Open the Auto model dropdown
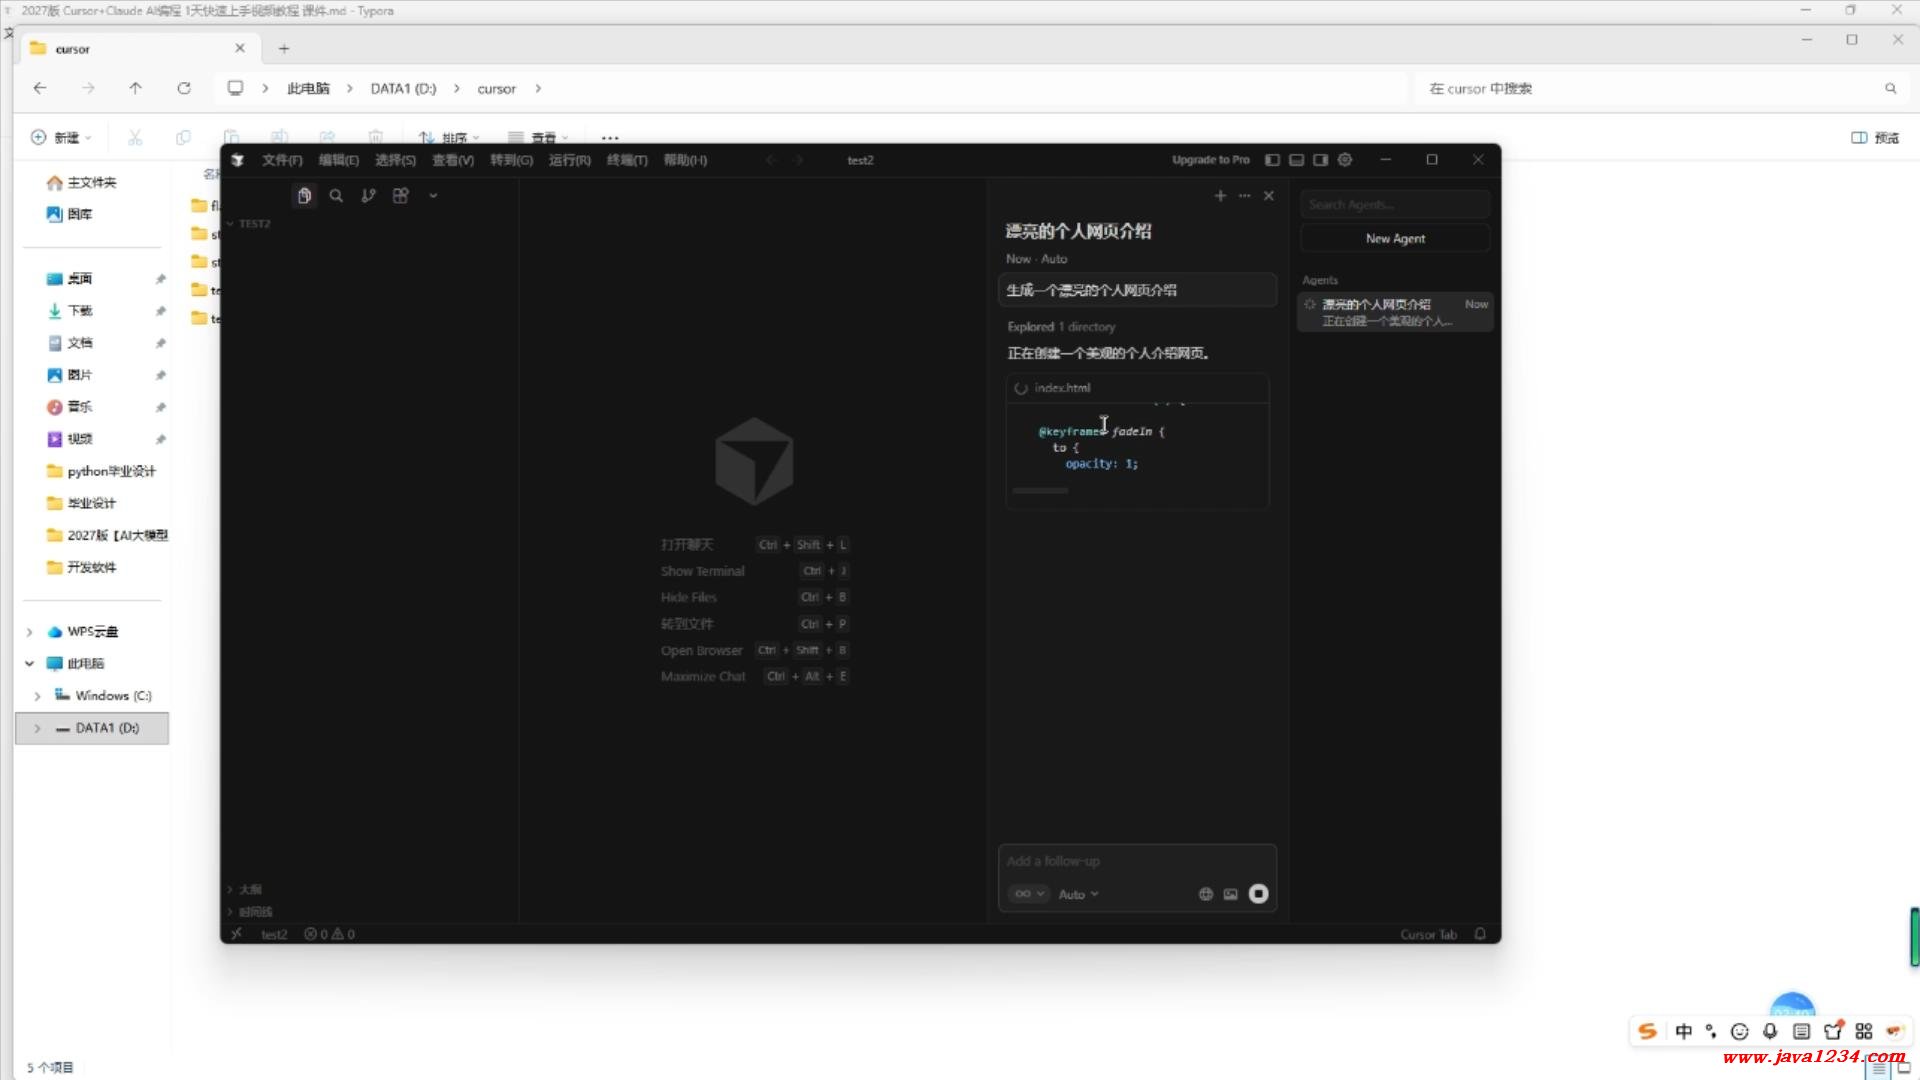 (1078, 894)
